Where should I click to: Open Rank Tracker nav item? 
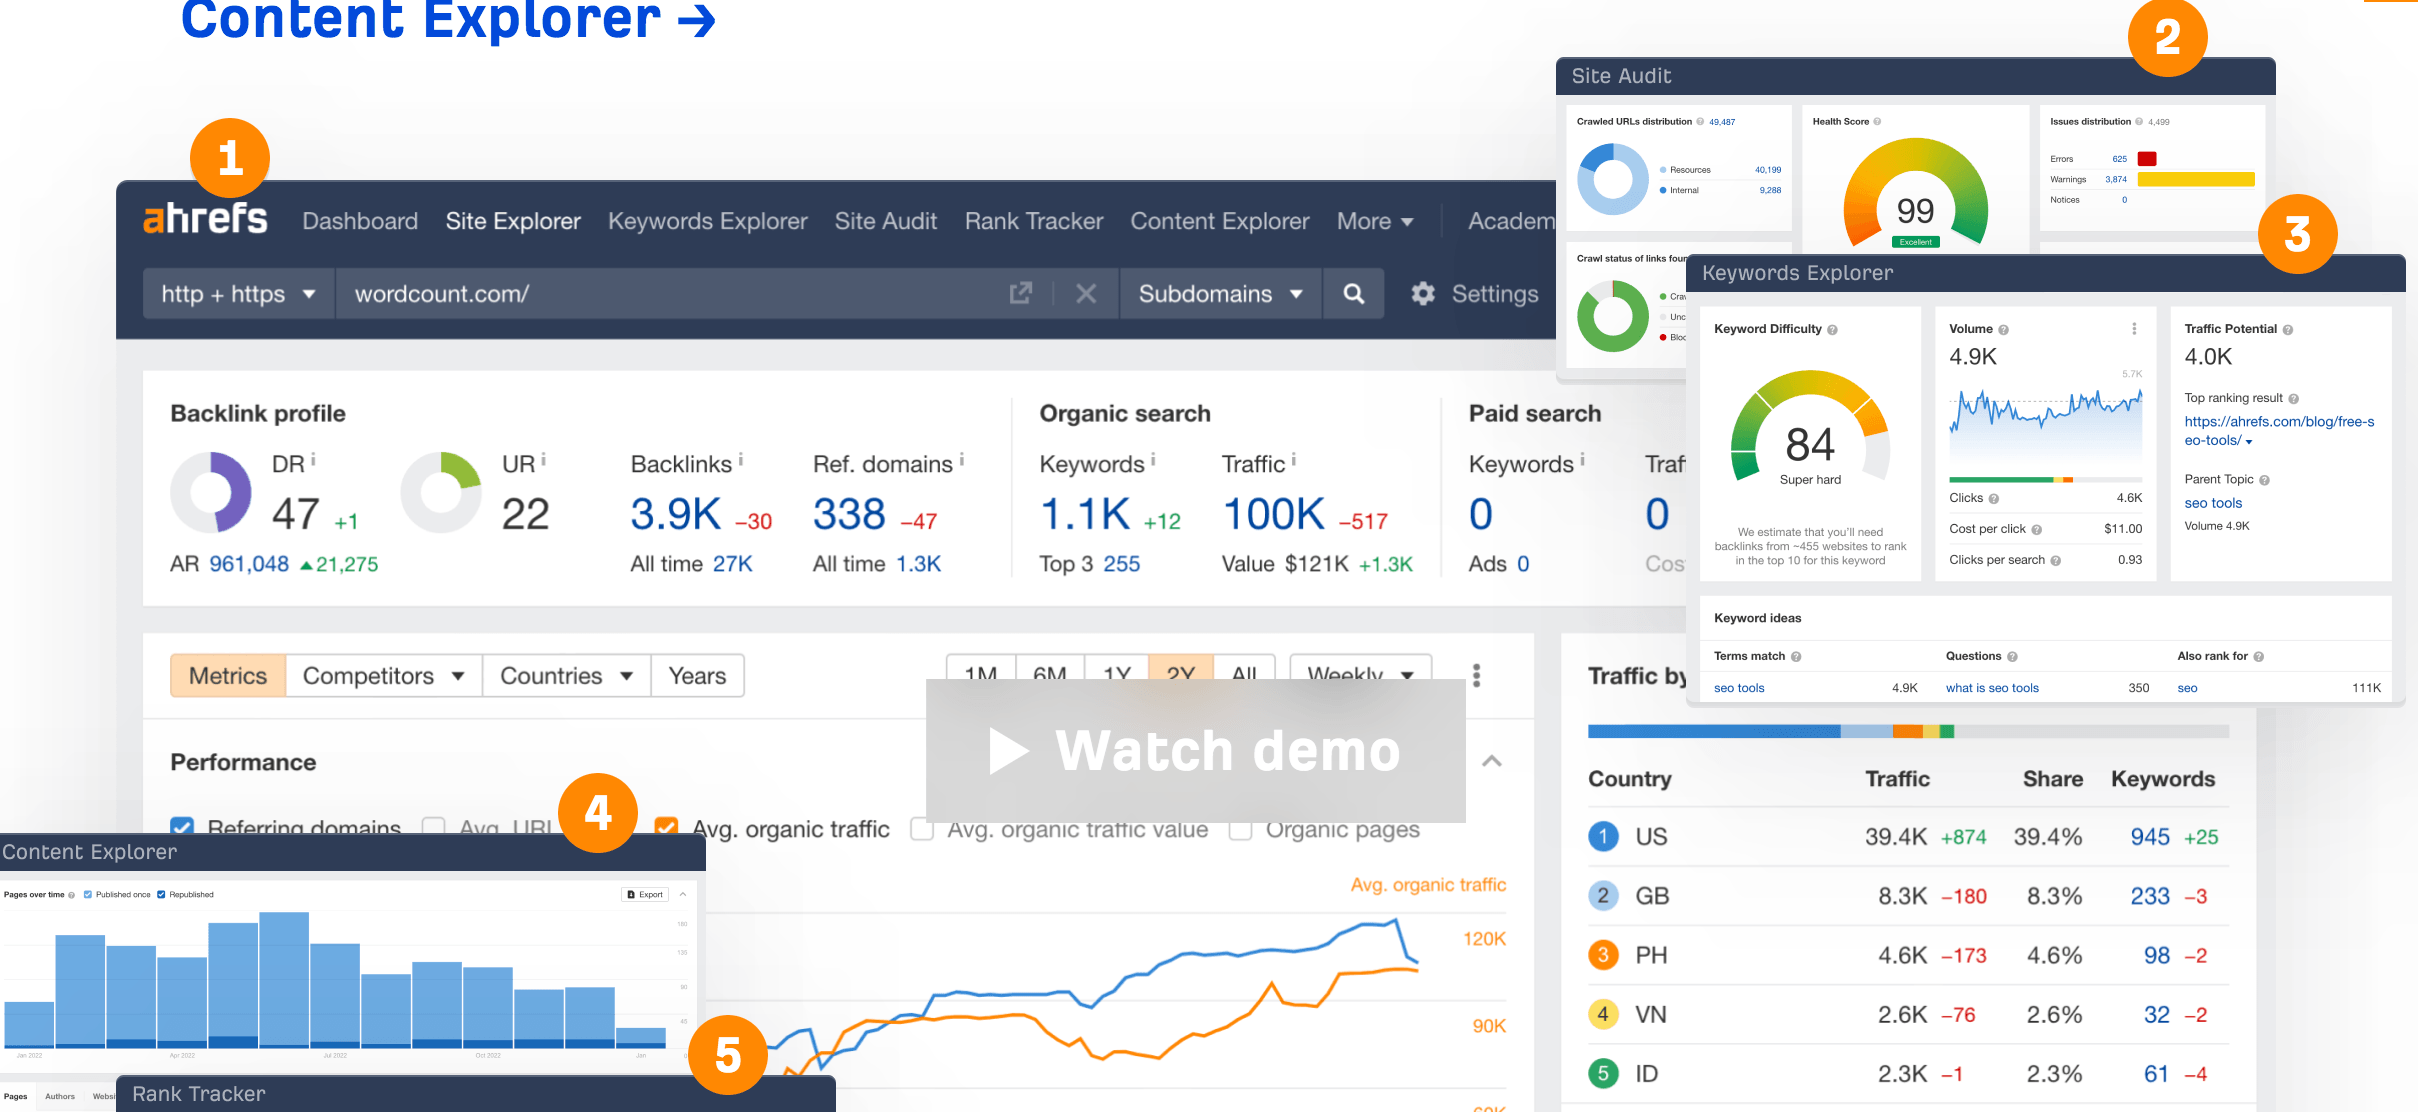point(1034,221)
